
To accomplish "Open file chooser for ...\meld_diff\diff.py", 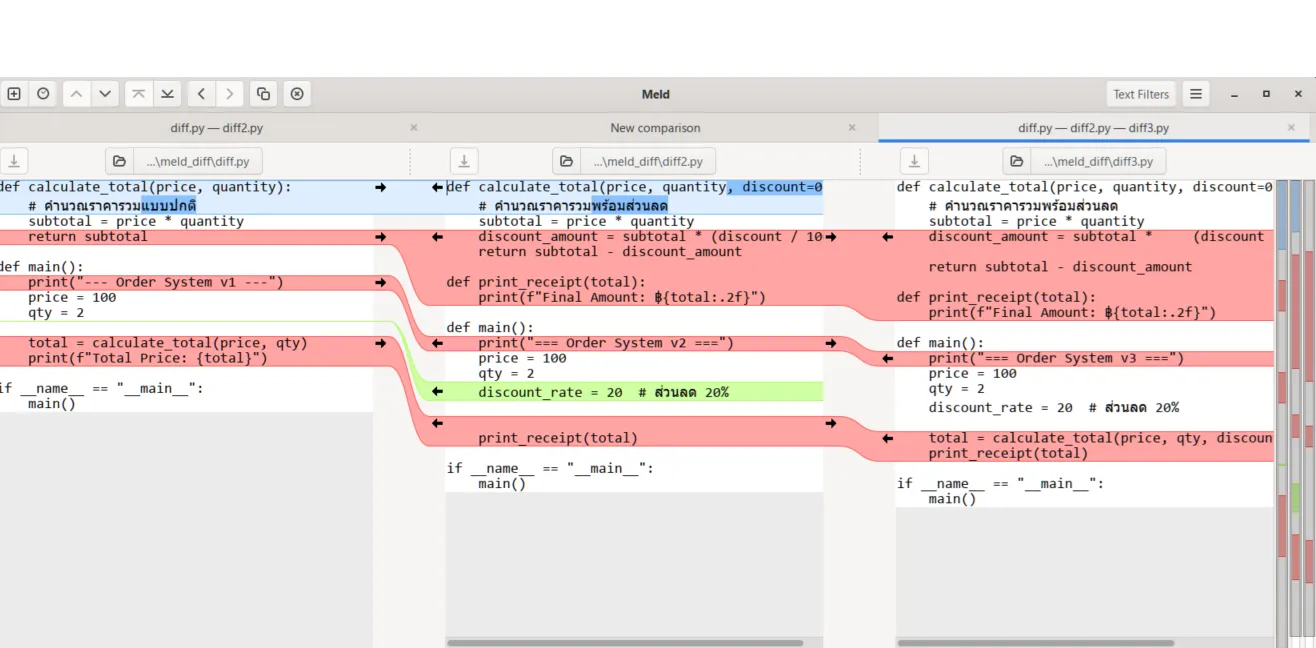I will click(x=184, y=161).
